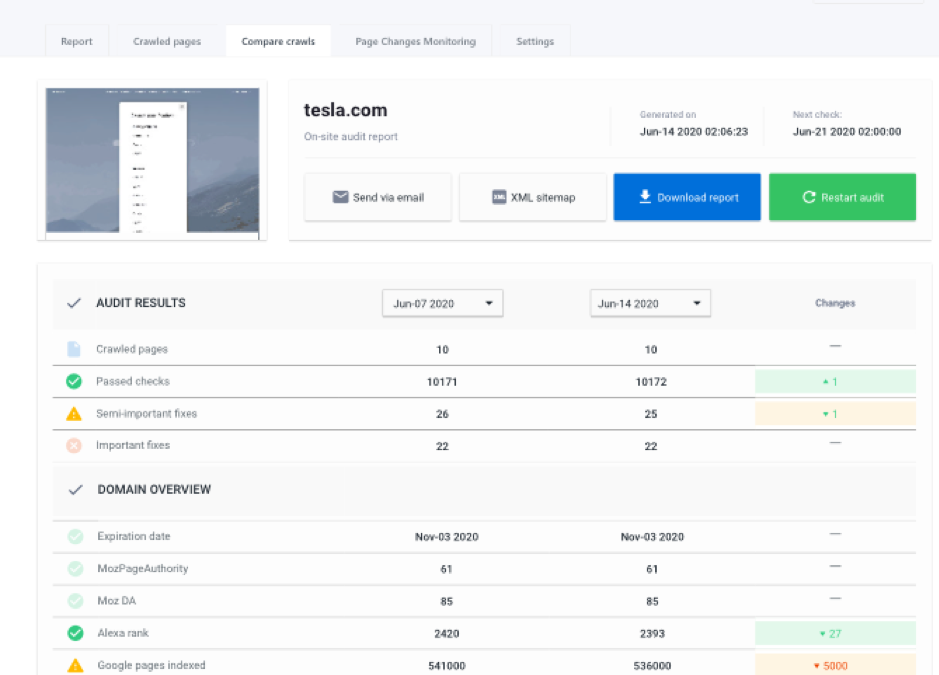Open the Jun-07 2020 crawl date dropdown

442,303
